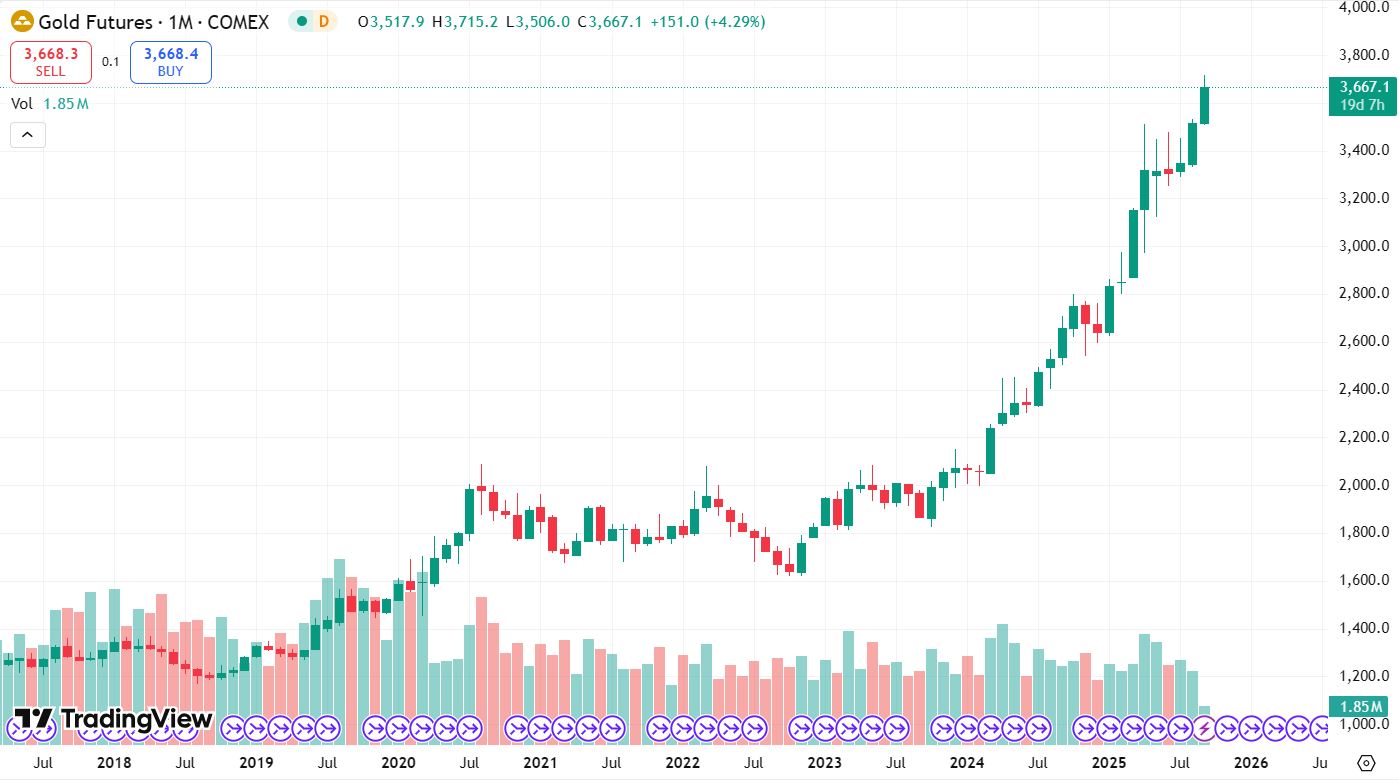1399x783 pixels.
Task: Click the Gold Futures symbol logo icon
Action: point(22,21)
